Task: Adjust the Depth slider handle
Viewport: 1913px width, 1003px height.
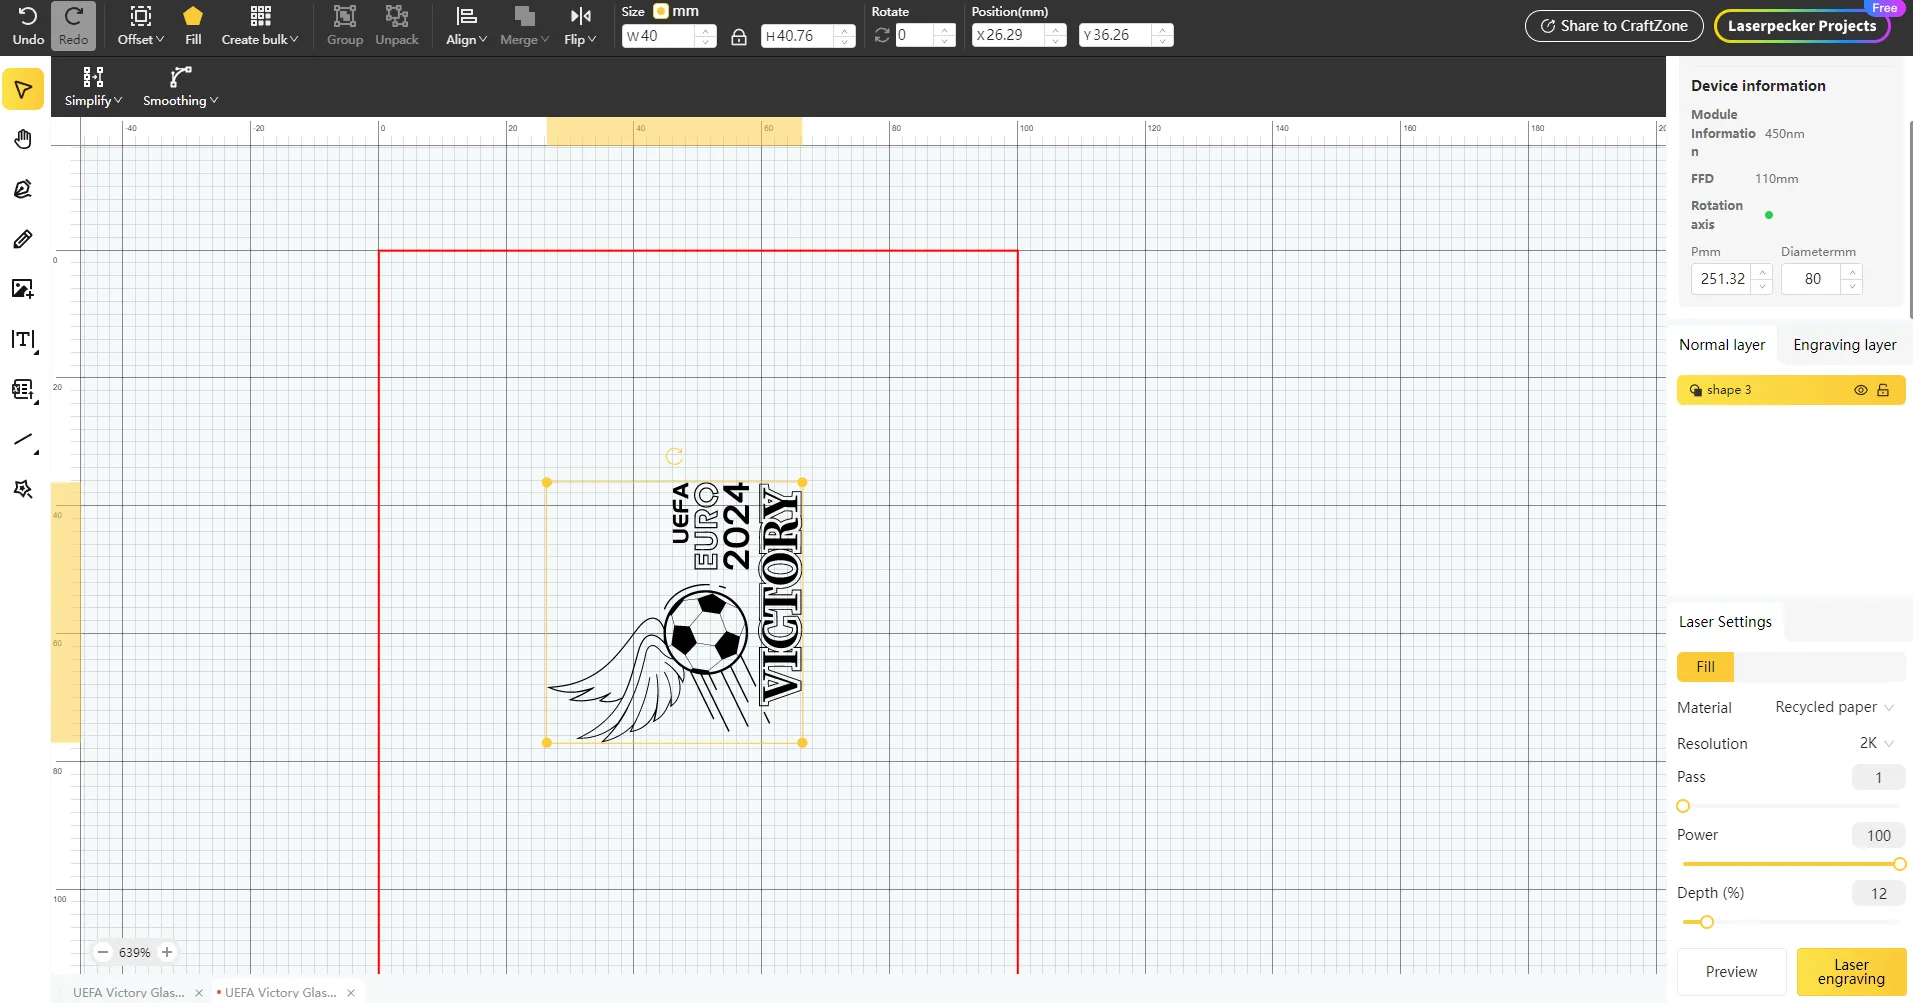Action: tap(1707, 922)
